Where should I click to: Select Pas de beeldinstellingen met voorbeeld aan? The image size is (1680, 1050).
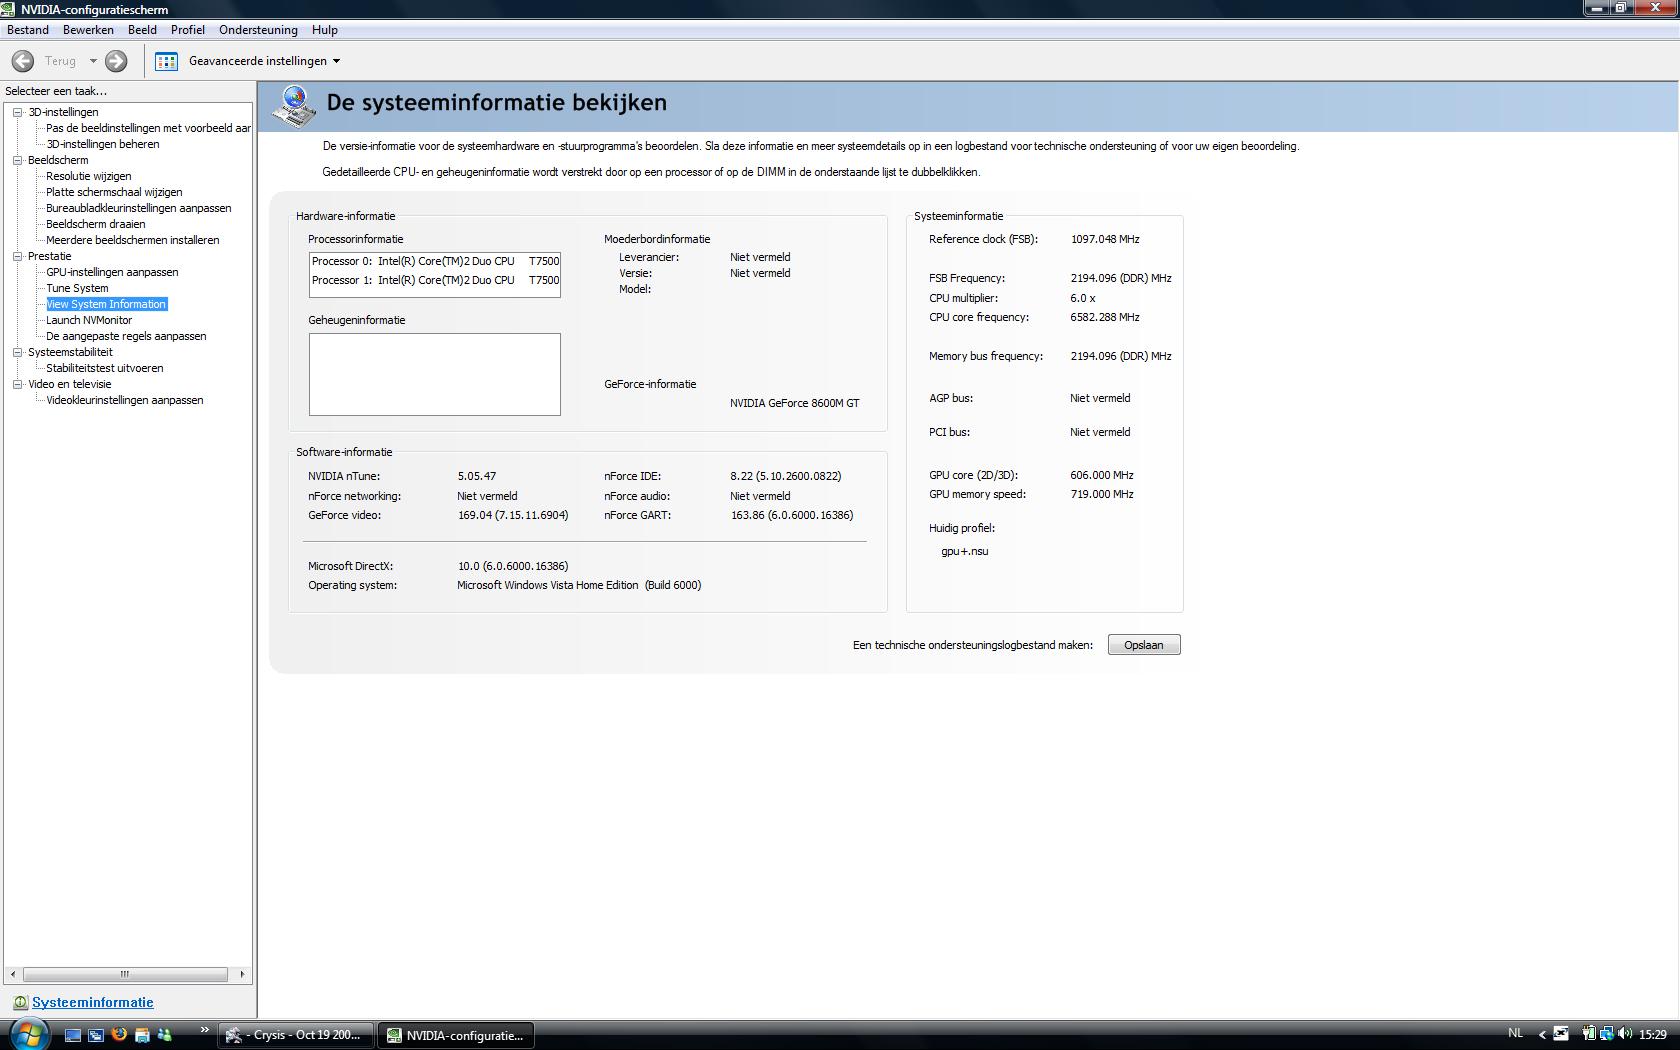coord(148,128)
